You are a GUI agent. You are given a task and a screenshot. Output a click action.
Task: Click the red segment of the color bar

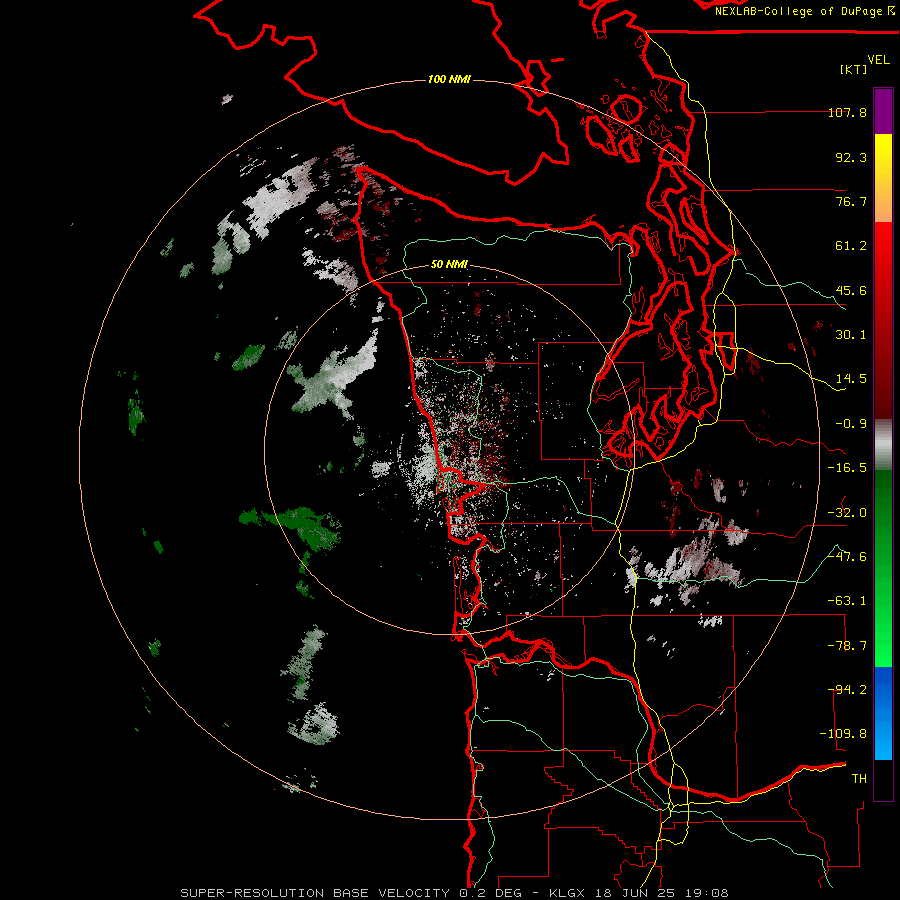883,320
